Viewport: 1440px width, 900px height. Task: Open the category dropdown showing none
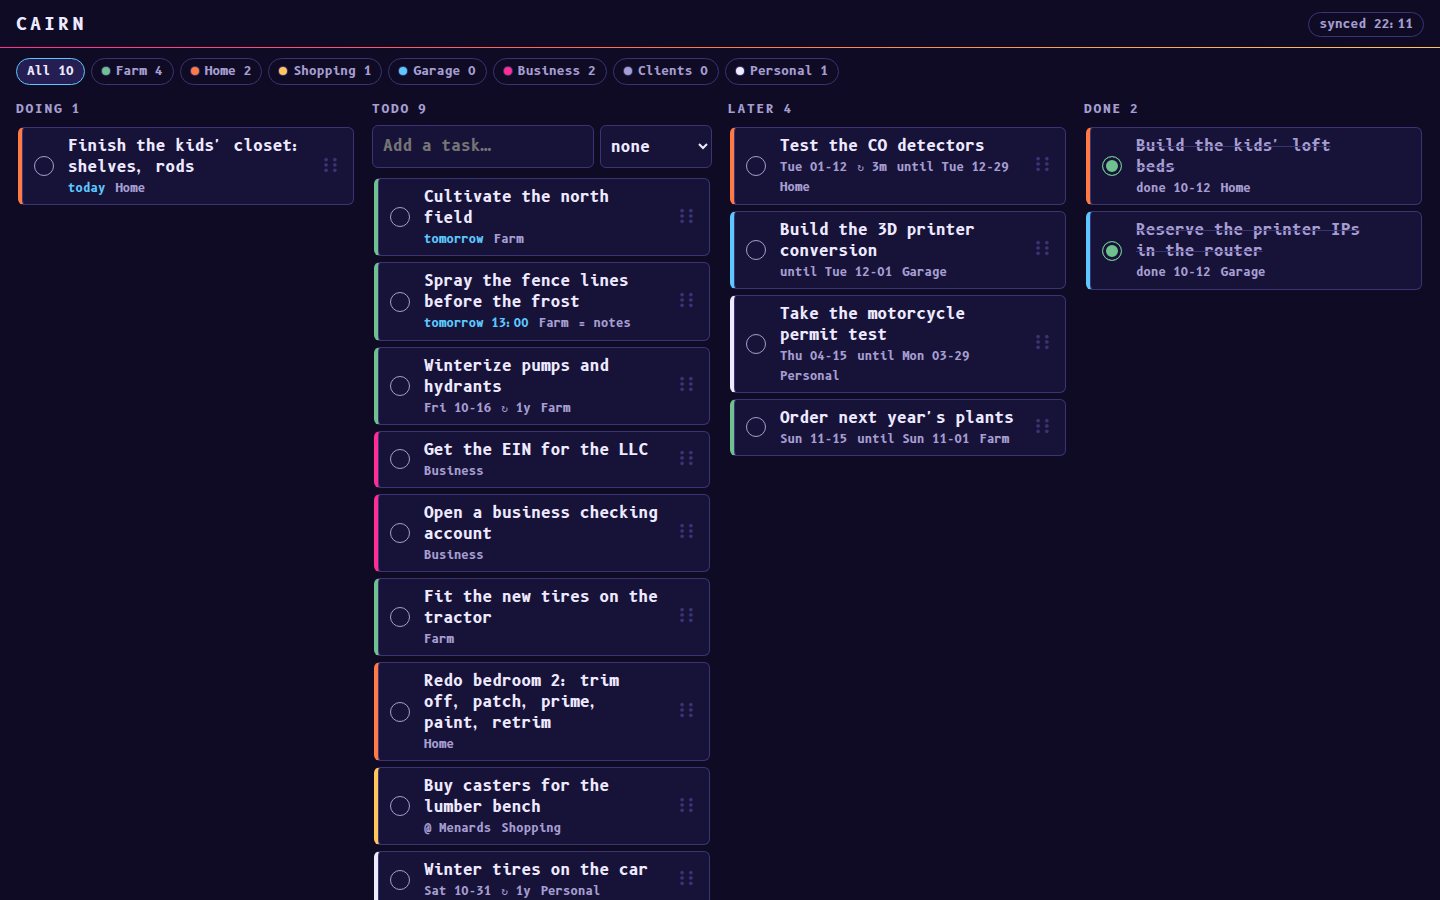point(656,146)
